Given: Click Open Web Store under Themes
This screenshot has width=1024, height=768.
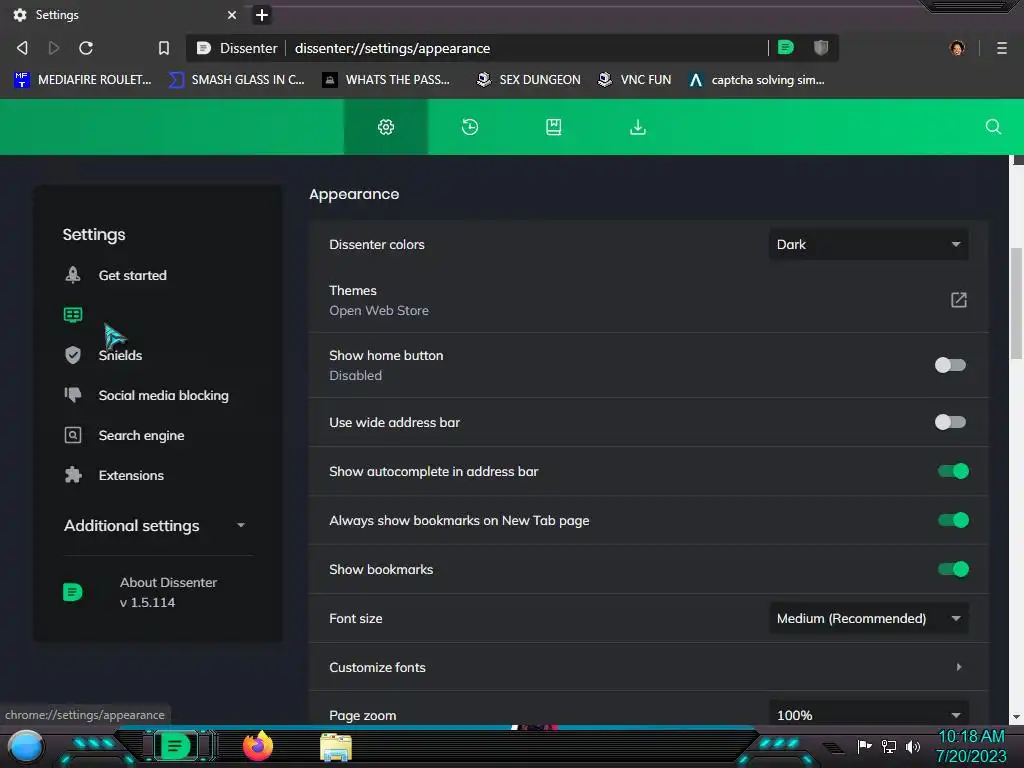Looking at the screenshot, I should pyautogui.click(x=379, y=310).
